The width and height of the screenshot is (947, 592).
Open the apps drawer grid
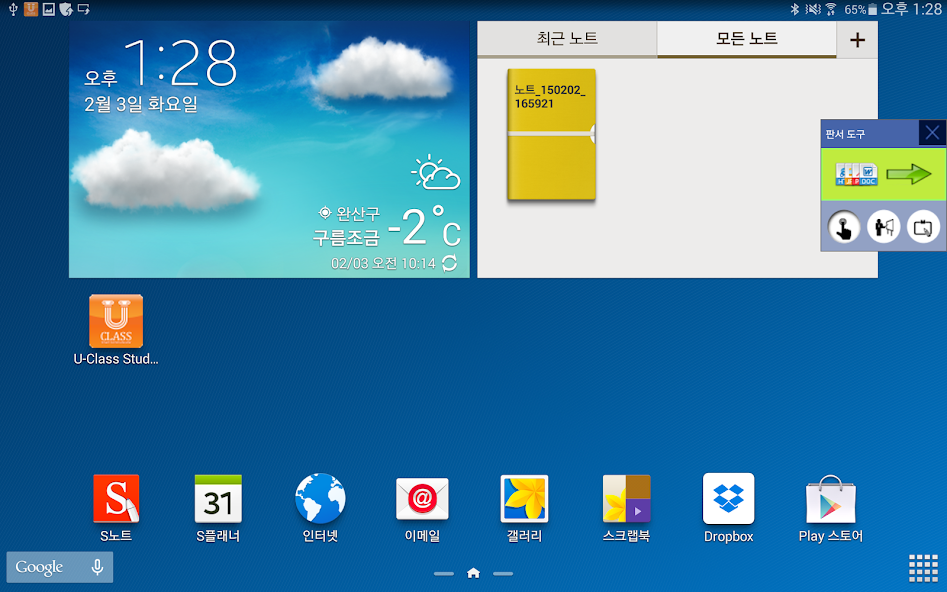click(x=922, y=567)
